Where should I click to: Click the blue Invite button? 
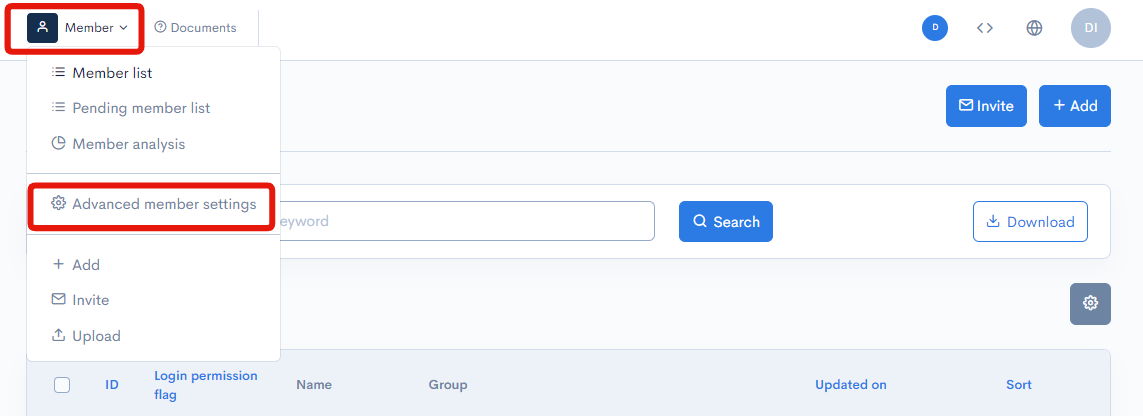click(x=986, y=106)
